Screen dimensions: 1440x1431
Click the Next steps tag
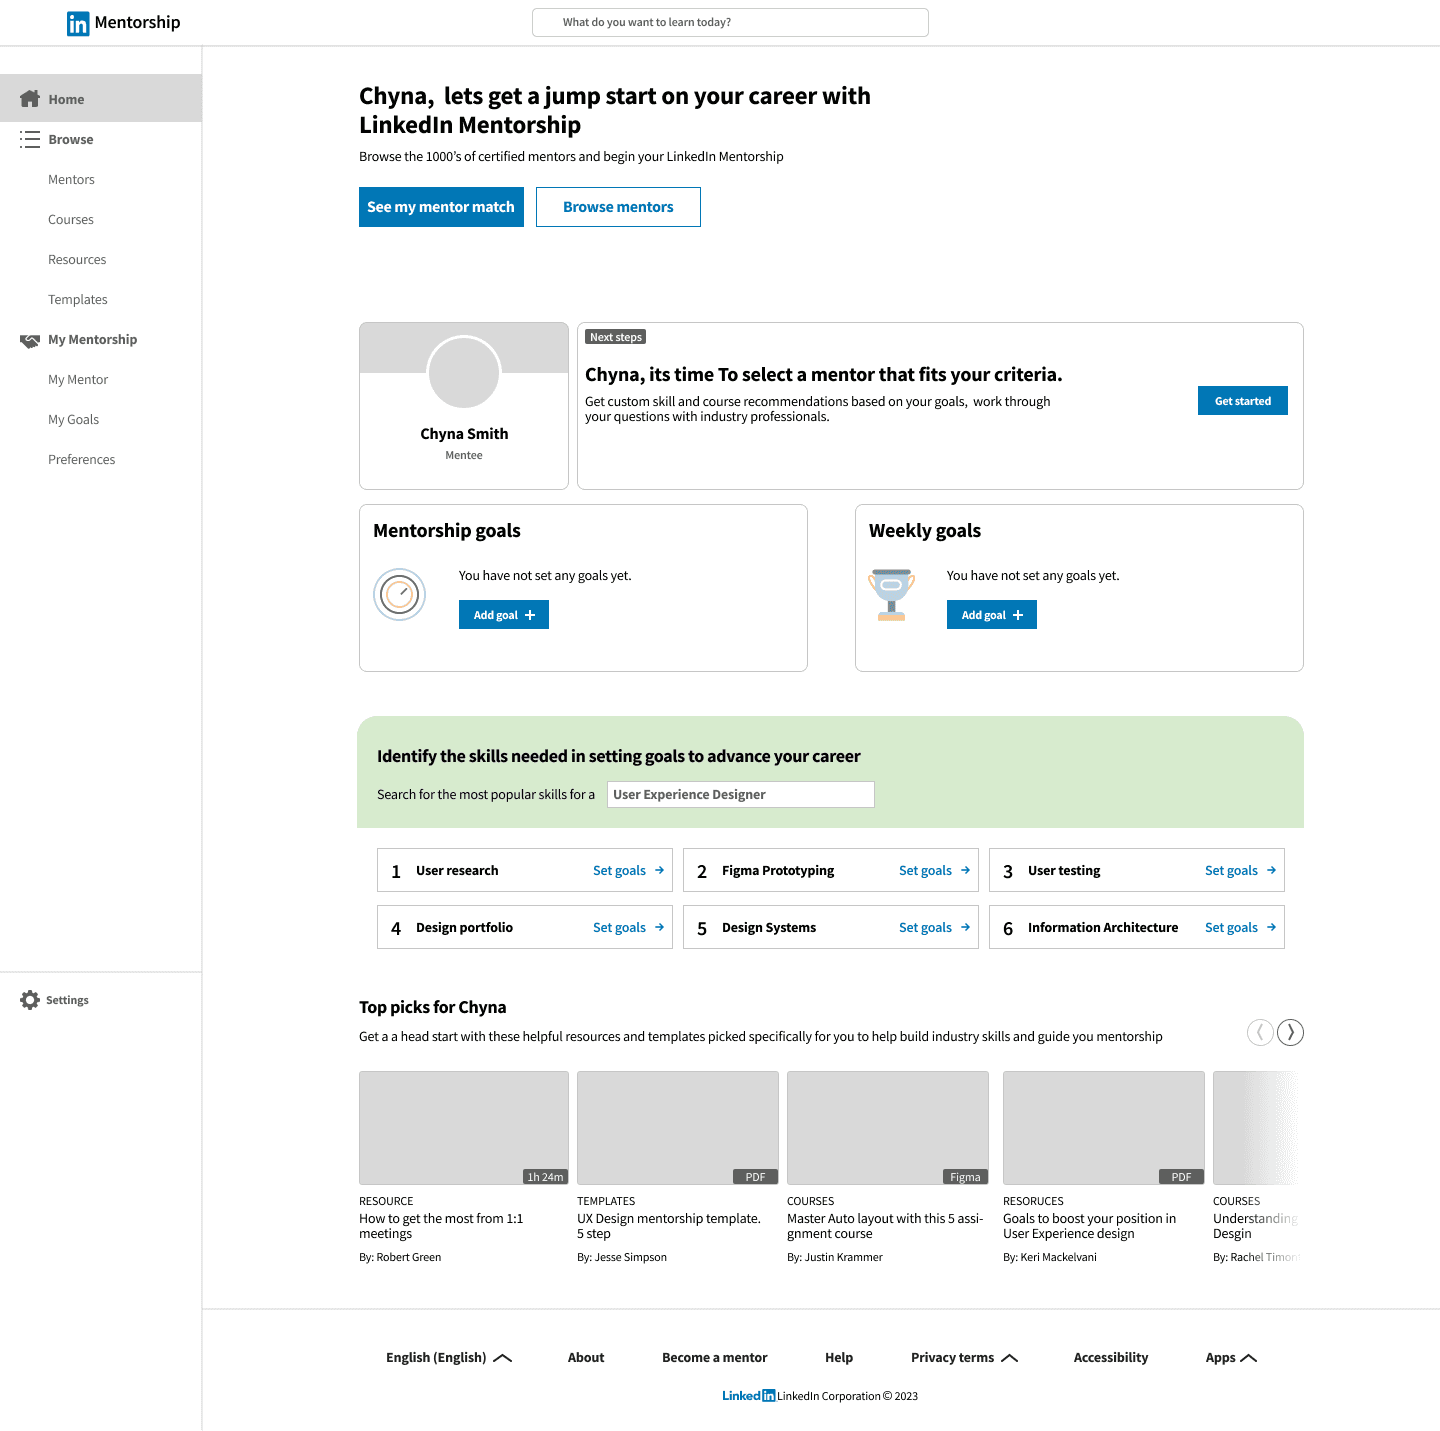(616, 337)
